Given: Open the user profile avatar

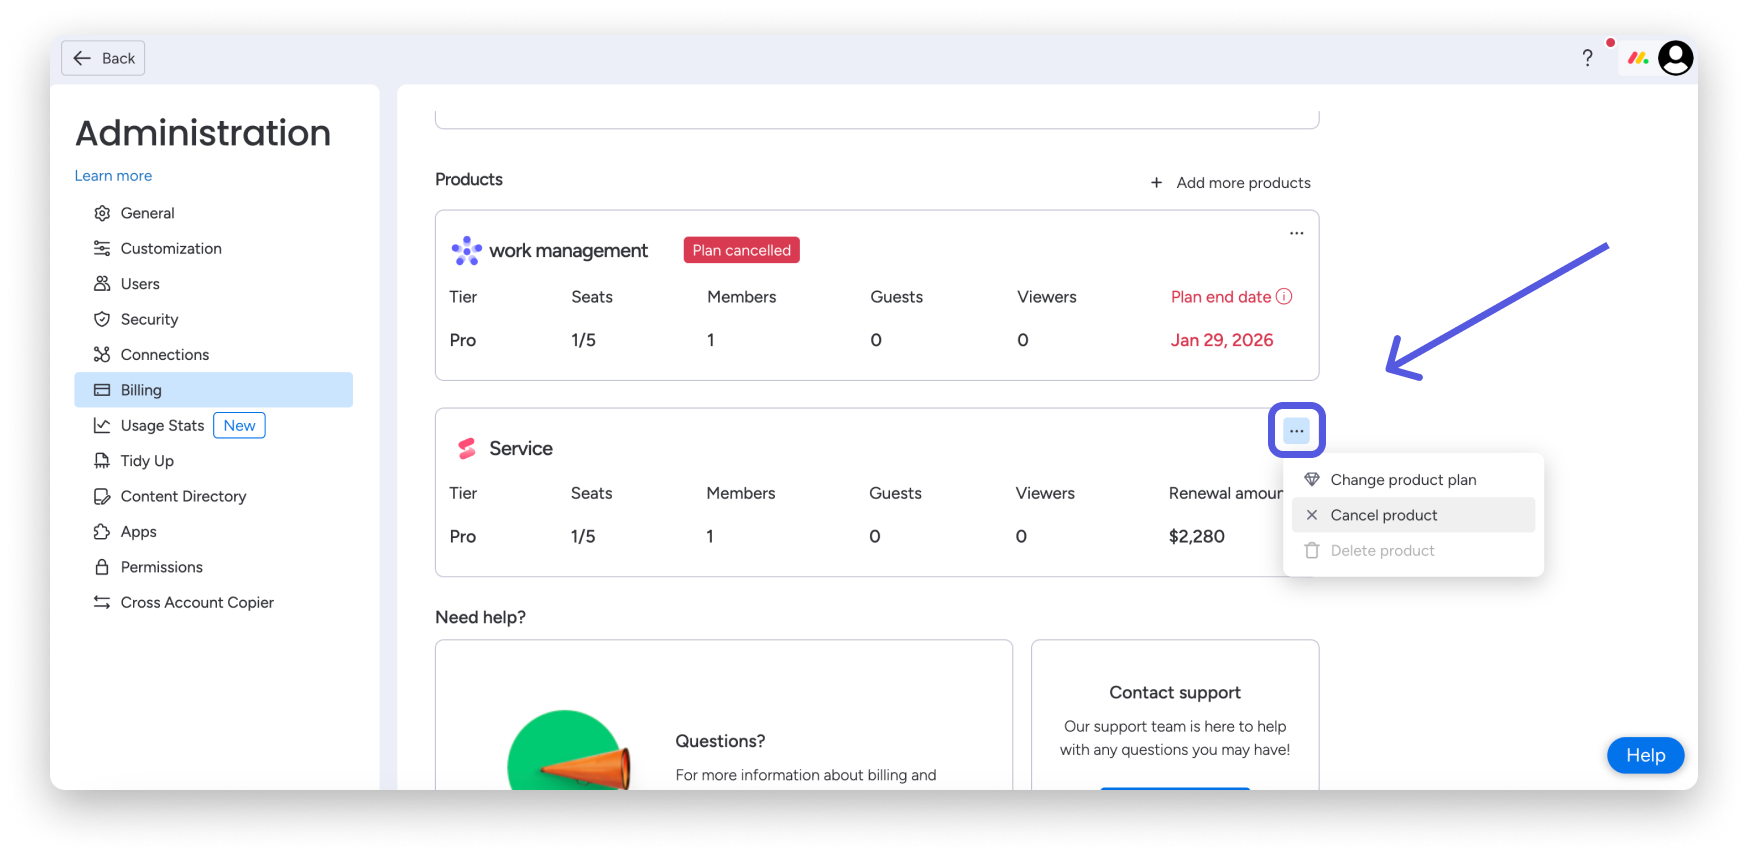Looking at the screenshot, I should pos(1676,58).
